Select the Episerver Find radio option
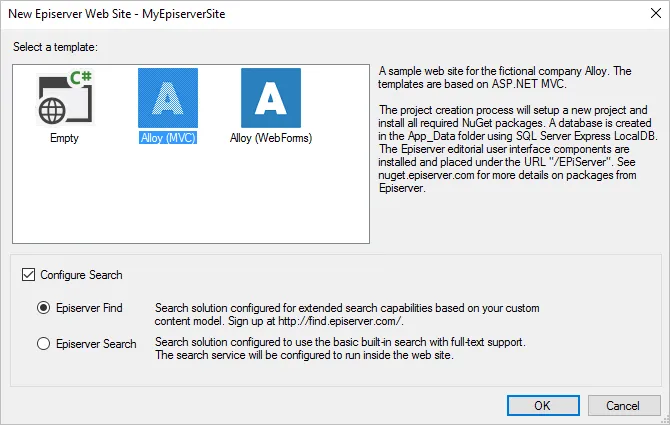This screenshot has width=670, height=425. tap(44, 308)
